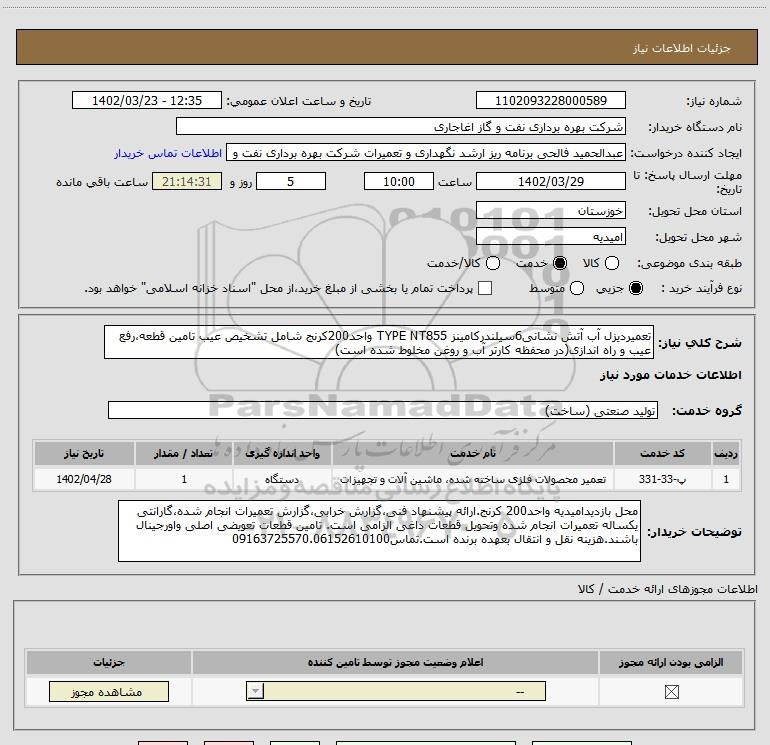Click the buyer notes text area
This screenshot has width=770, height=745.
[x=379, y=531]
